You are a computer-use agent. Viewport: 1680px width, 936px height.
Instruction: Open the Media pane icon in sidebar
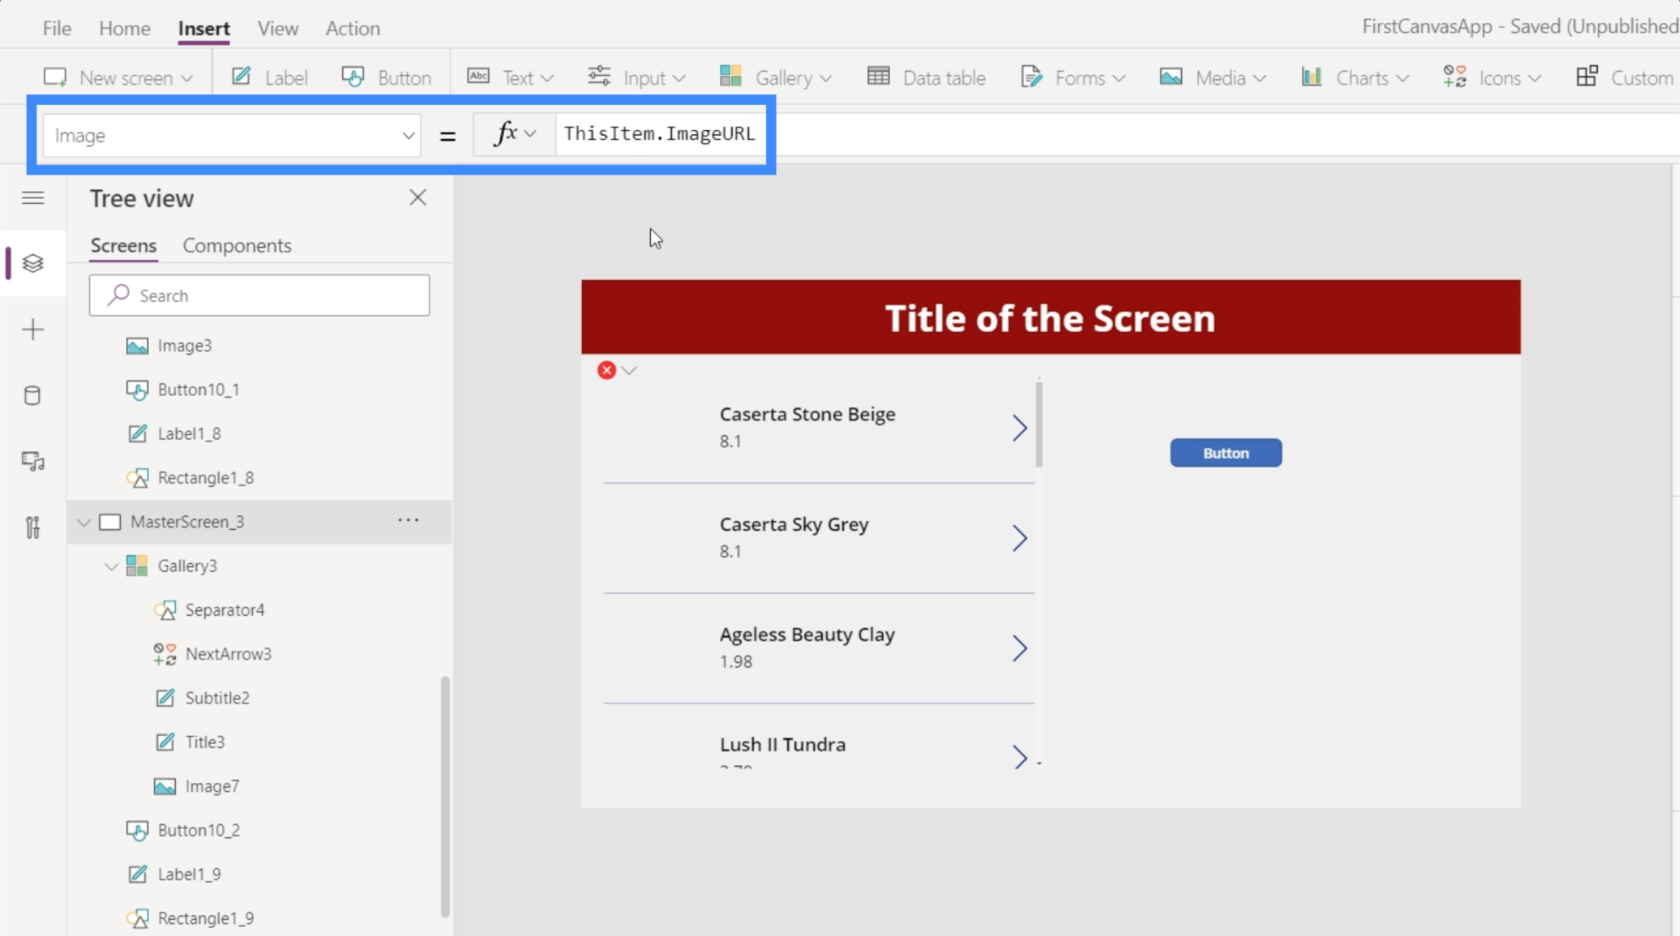pyautogui.click(x=33, y=461)
